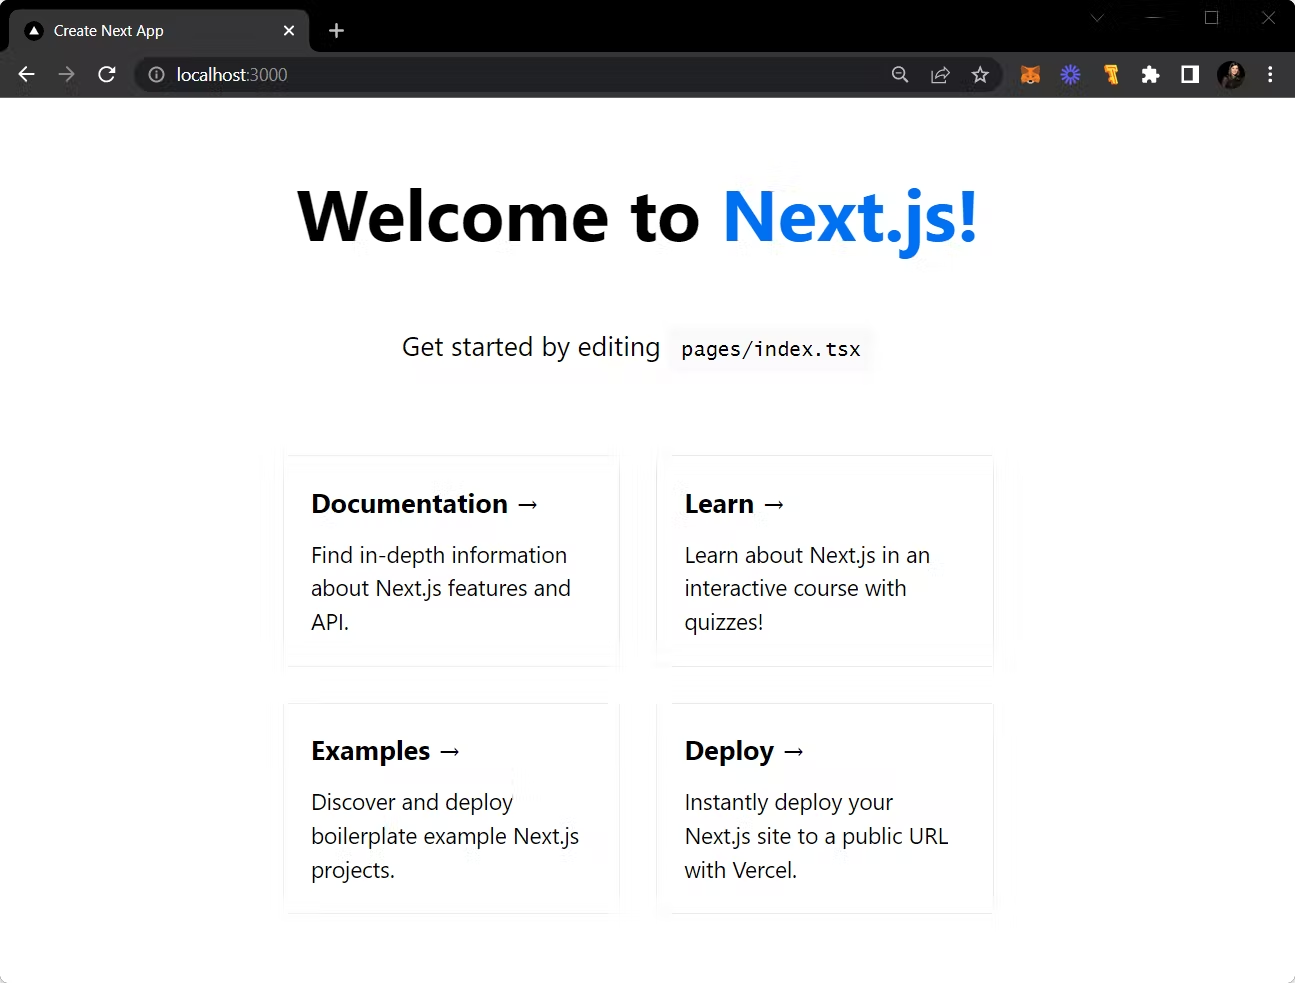Open the MetaMask fox extension
1295x983 pixels.
point(1030,74)
